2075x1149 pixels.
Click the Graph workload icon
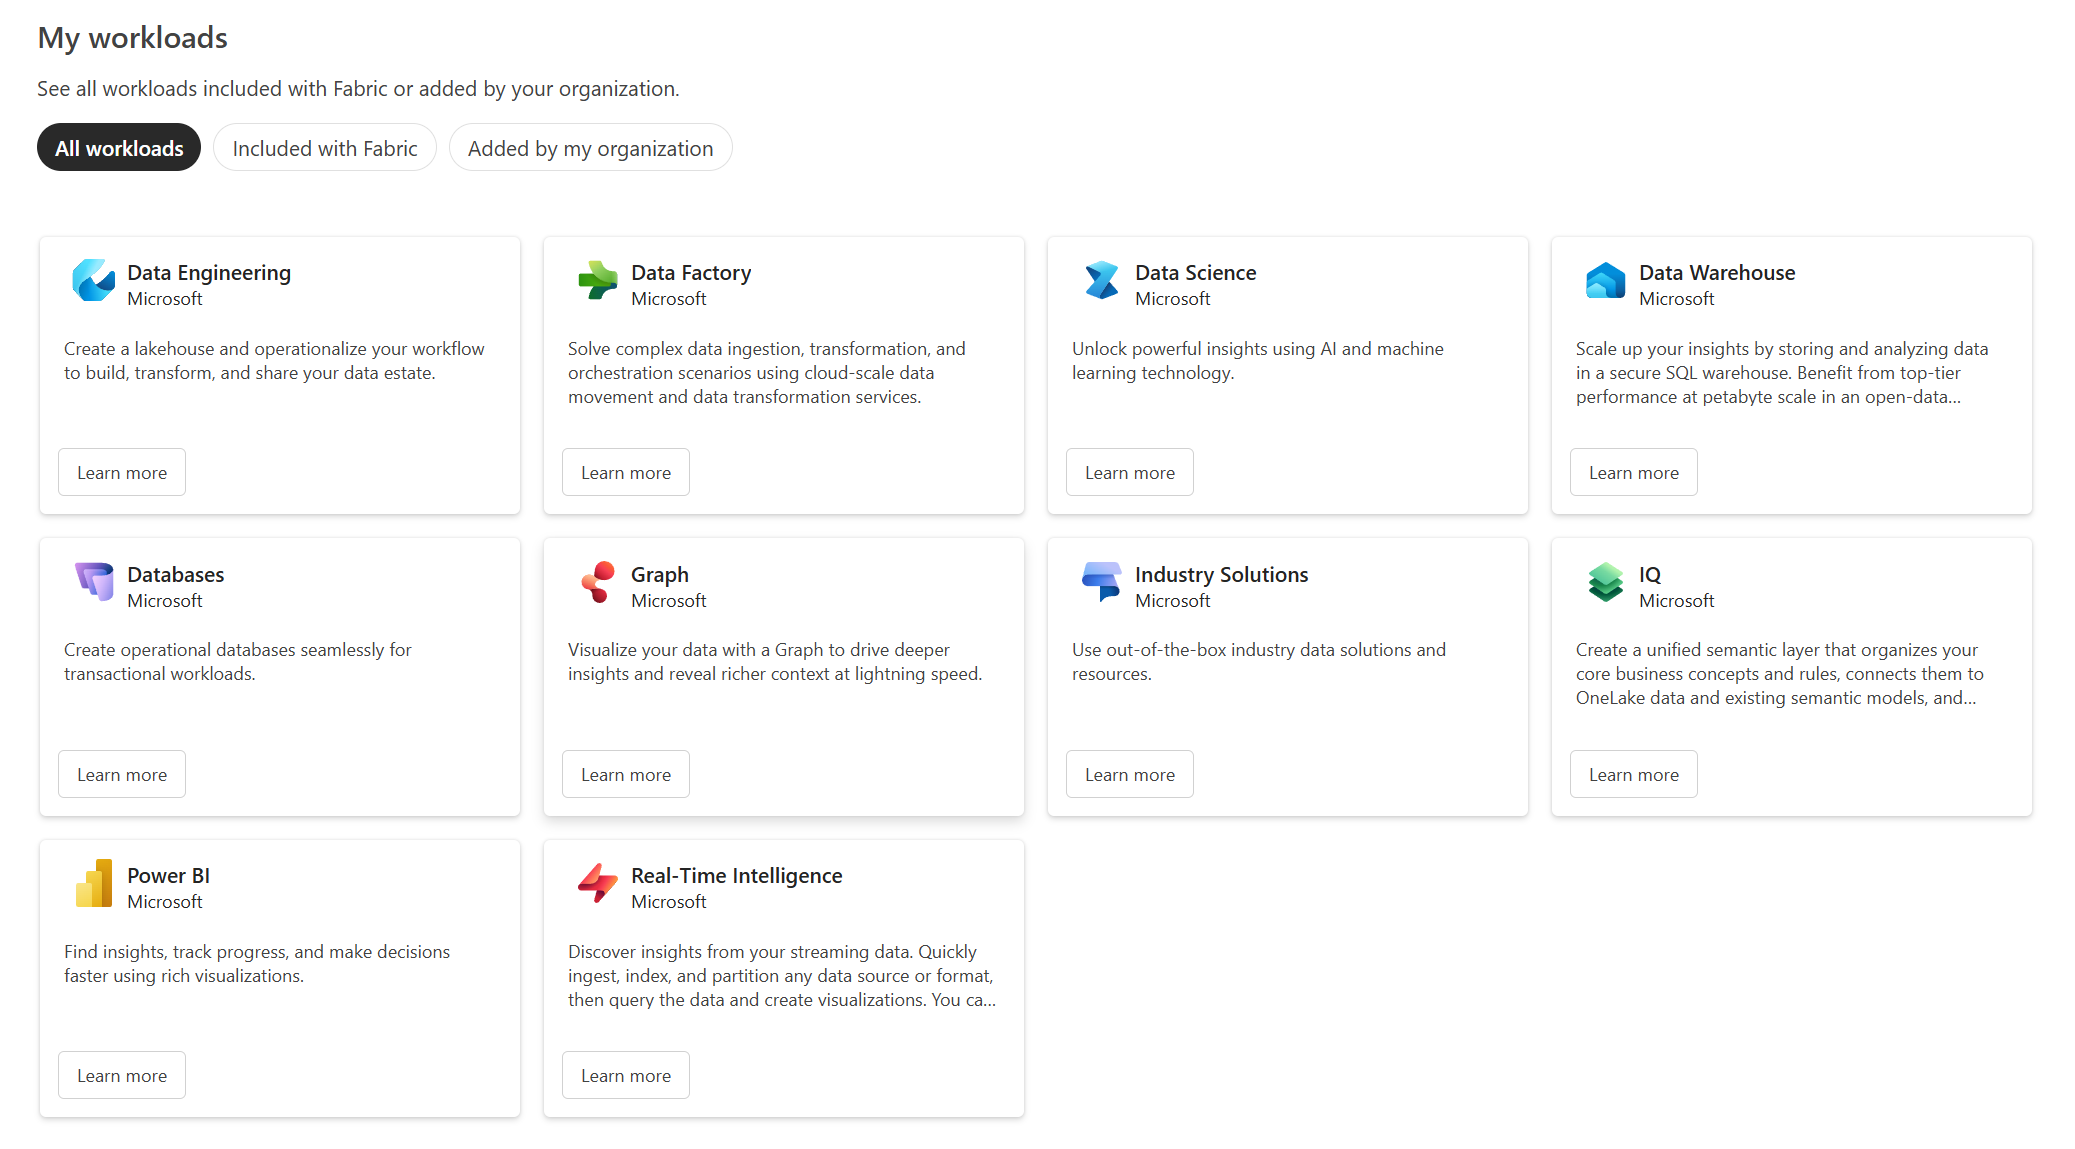[x=598, y=581]
